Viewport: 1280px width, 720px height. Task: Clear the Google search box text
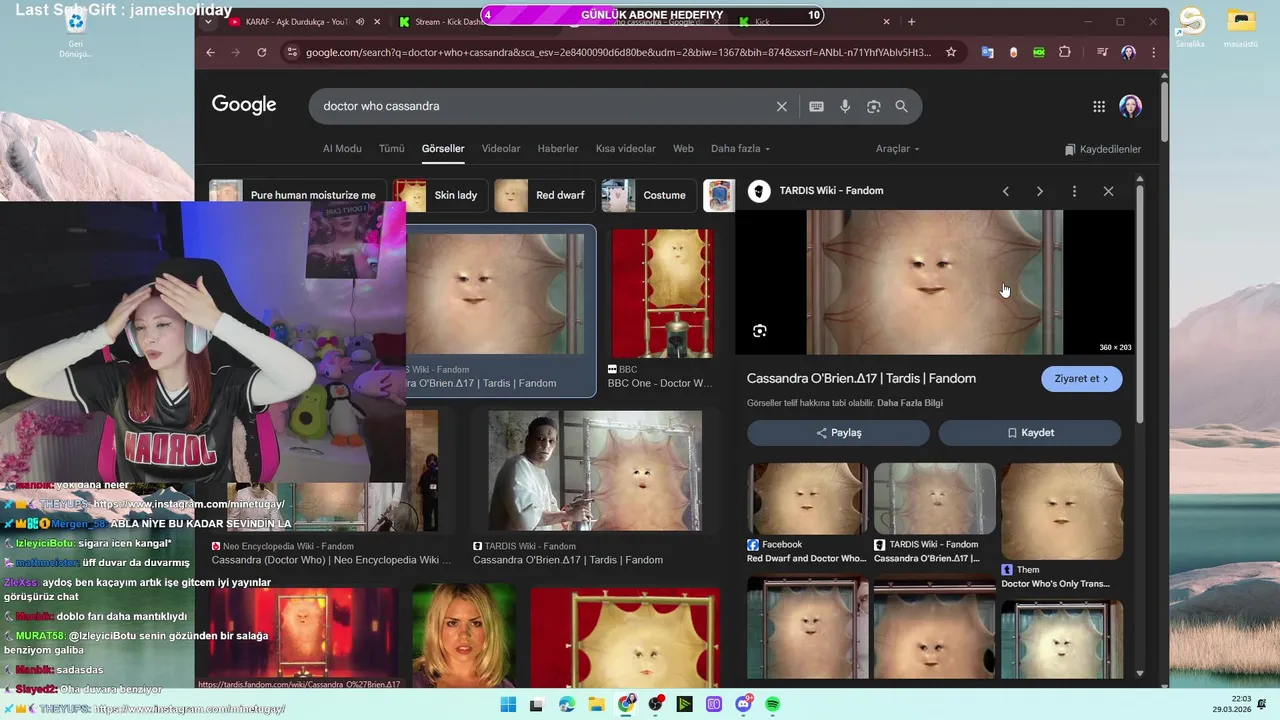(782, 106)
